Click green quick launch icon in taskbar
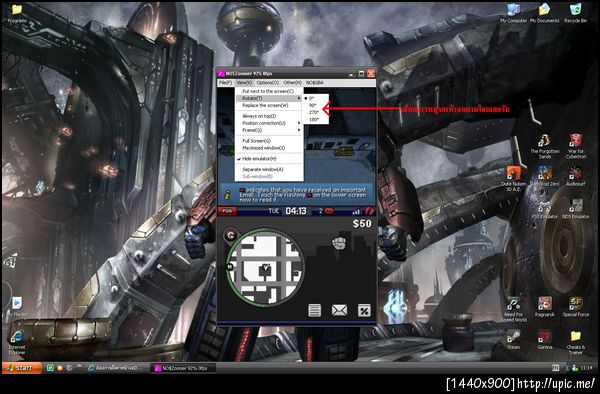The height and width of the screenshot is (394, 600). coord(50,368)
